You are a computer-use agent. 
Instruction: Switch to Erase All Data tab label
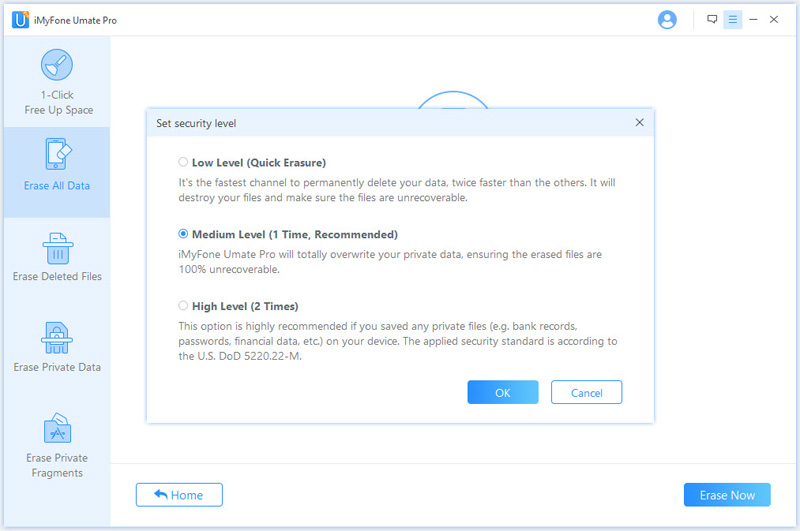coord(57,186)
